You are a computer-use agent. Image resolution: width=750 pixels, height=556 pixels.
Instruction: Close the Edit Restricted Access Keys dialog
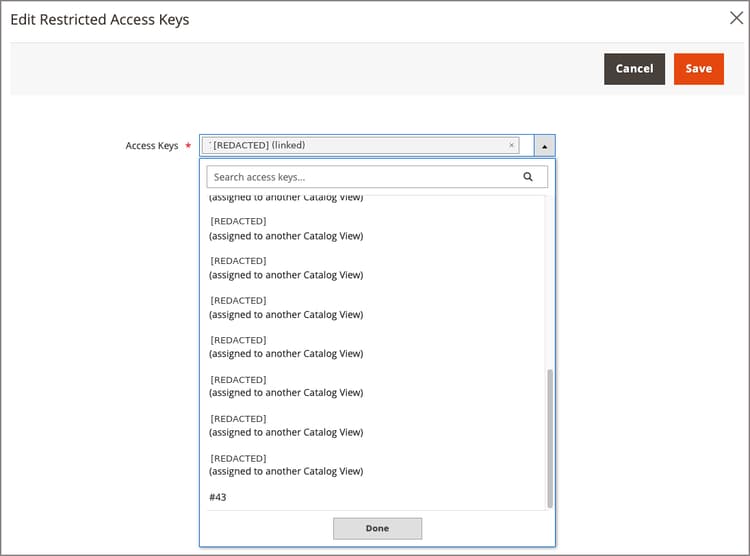point(737,18)
